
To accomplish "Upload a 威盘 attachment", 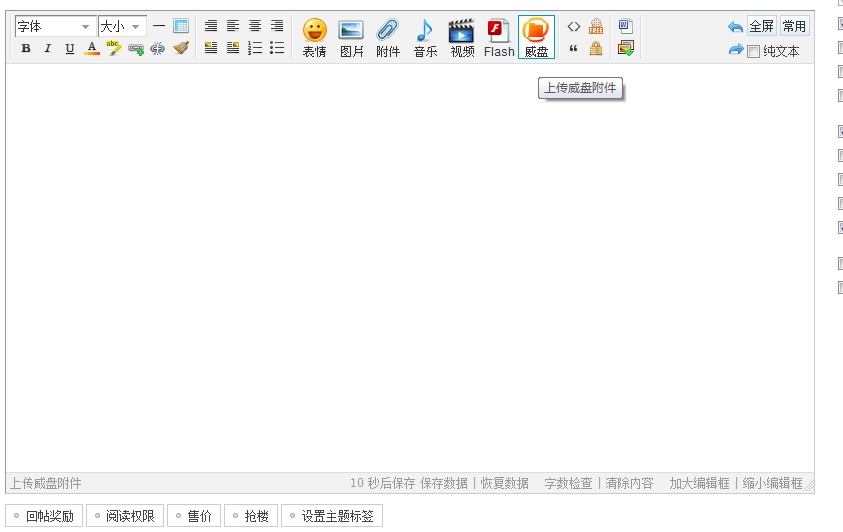I will 536,37.
